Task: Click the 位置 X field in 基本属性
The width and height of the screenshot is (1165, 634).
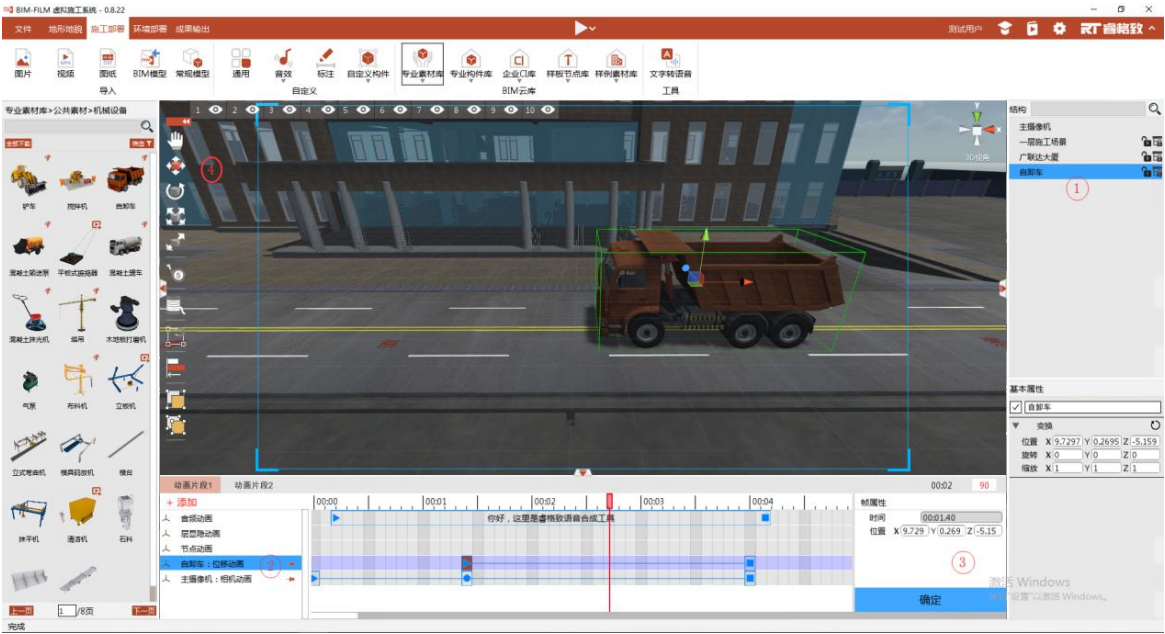Action: click(x=1068, y=441)
